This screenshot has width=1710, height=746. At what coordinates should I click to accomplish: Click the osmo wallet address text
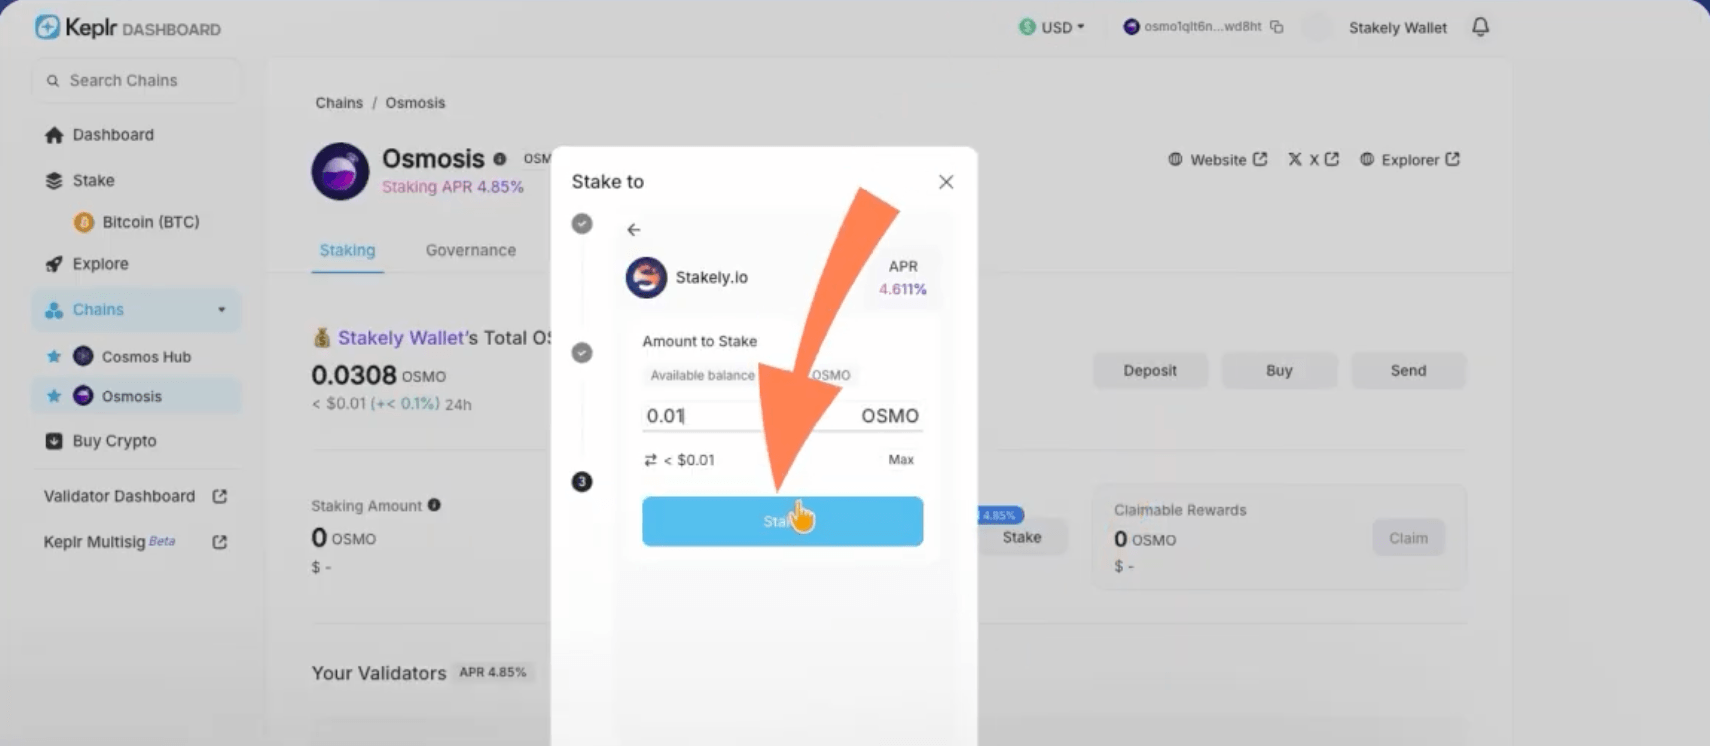(1202, 27)
